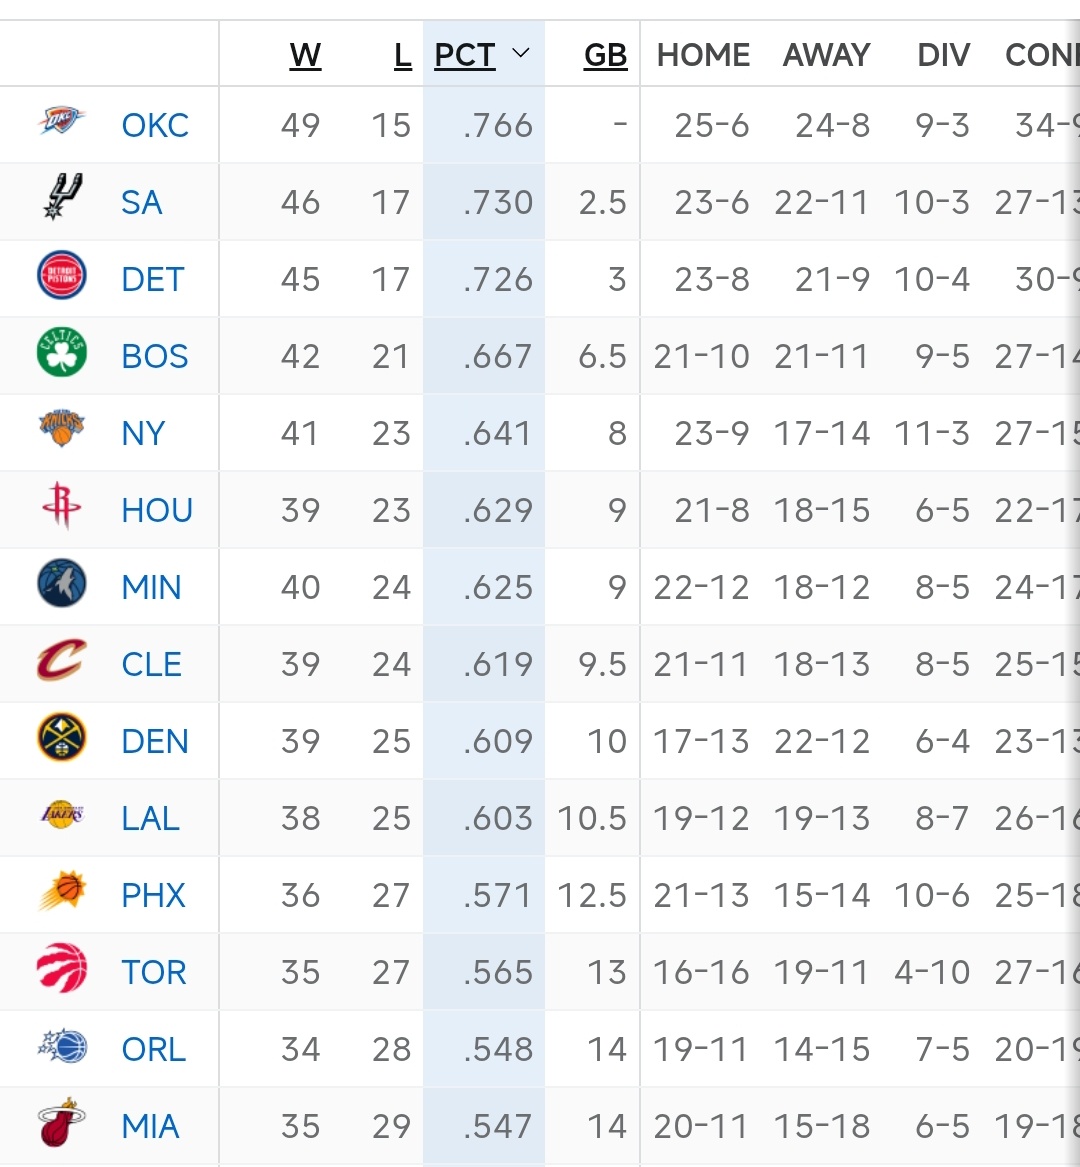Sort standings by W column
This screenshot has height=1167, width=1080.
click(305, 55)
